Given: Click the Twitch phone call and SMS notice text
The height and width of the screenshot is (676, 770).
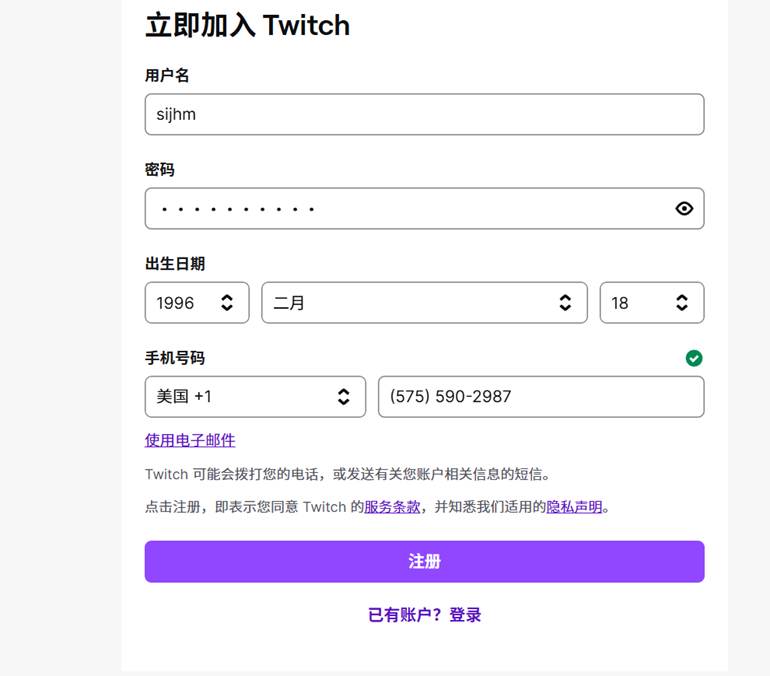Looking at the screenshot, I should click(348, 474).
